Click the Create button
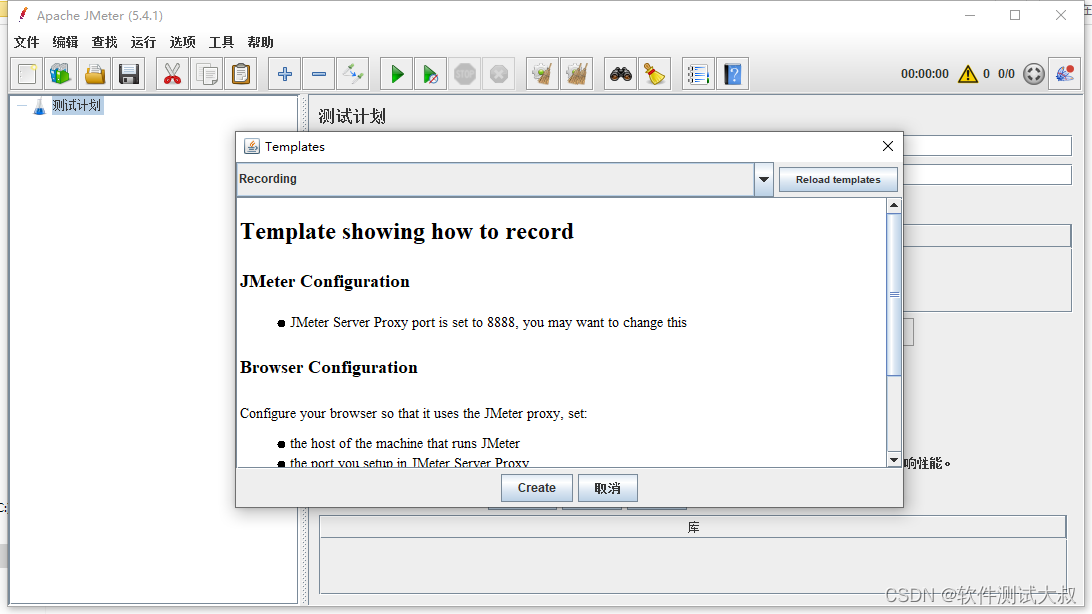Screen dimensions: 1092x614 tap(536, 488)
